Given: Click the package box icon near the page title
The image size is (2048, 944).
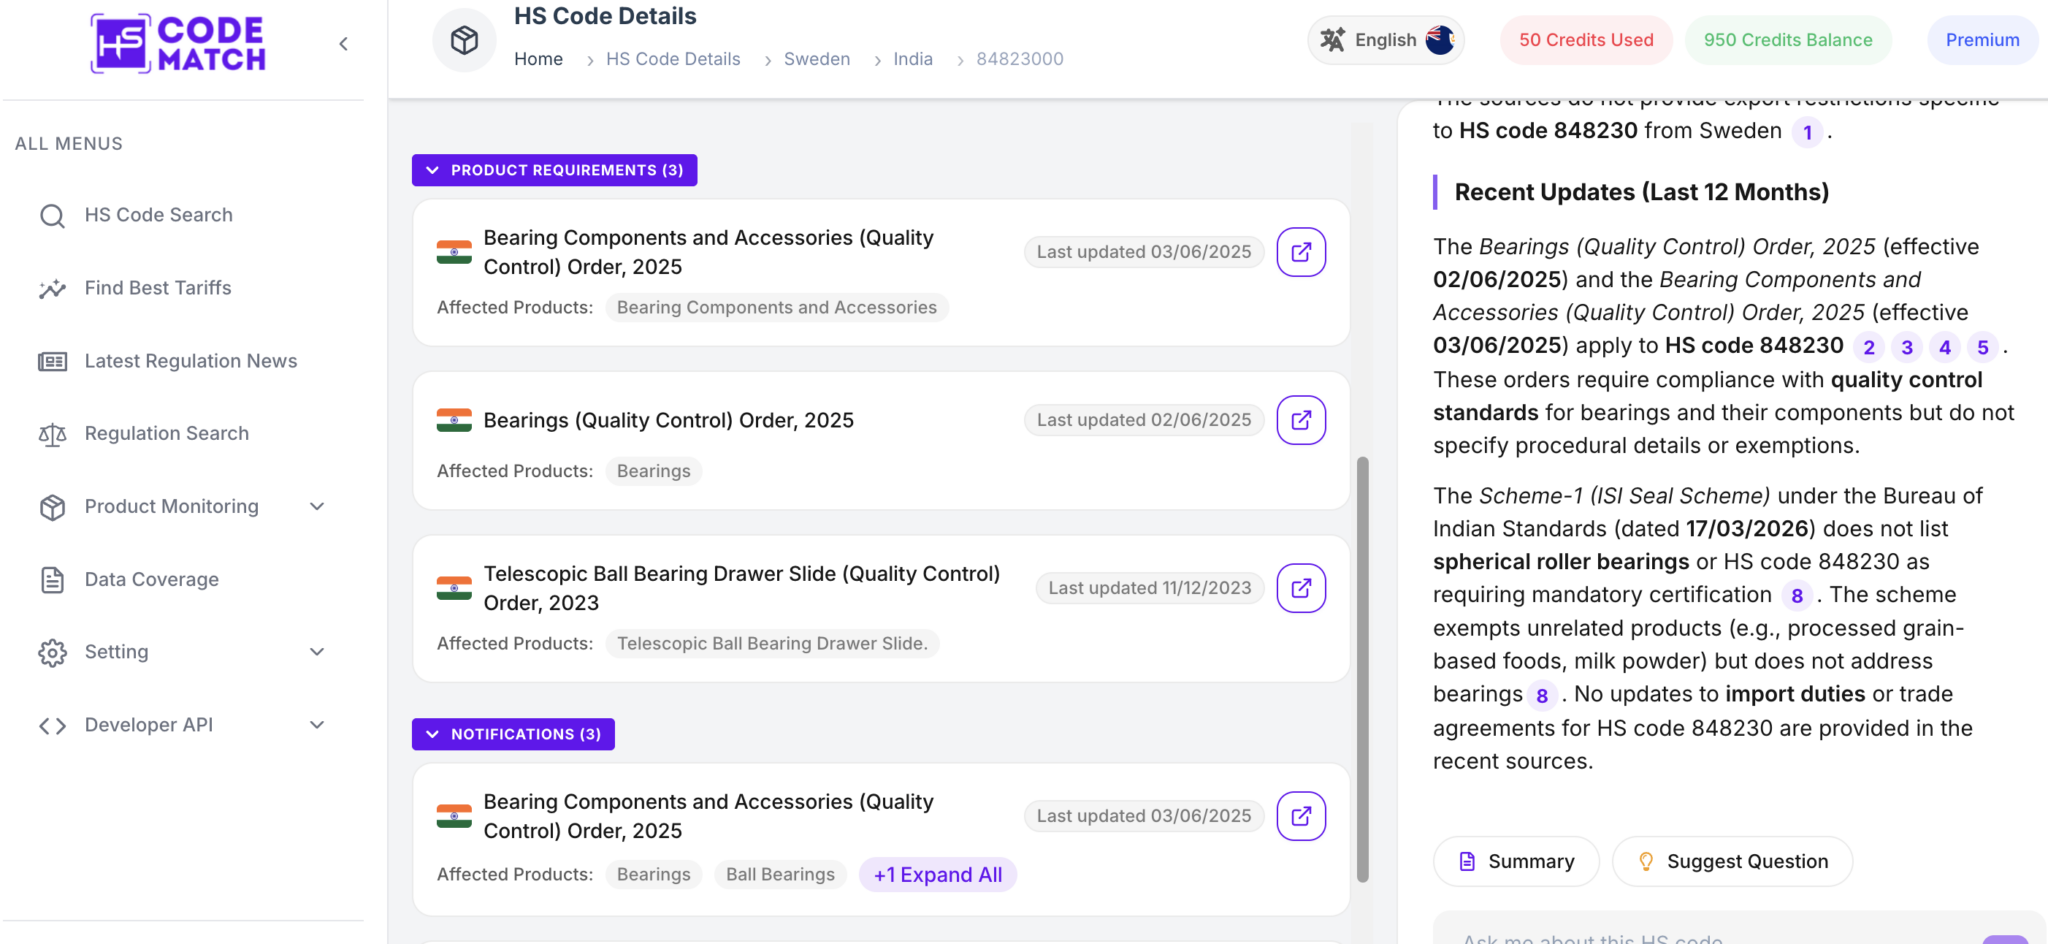Looking at the screenshot, I should tap(464, 41).
